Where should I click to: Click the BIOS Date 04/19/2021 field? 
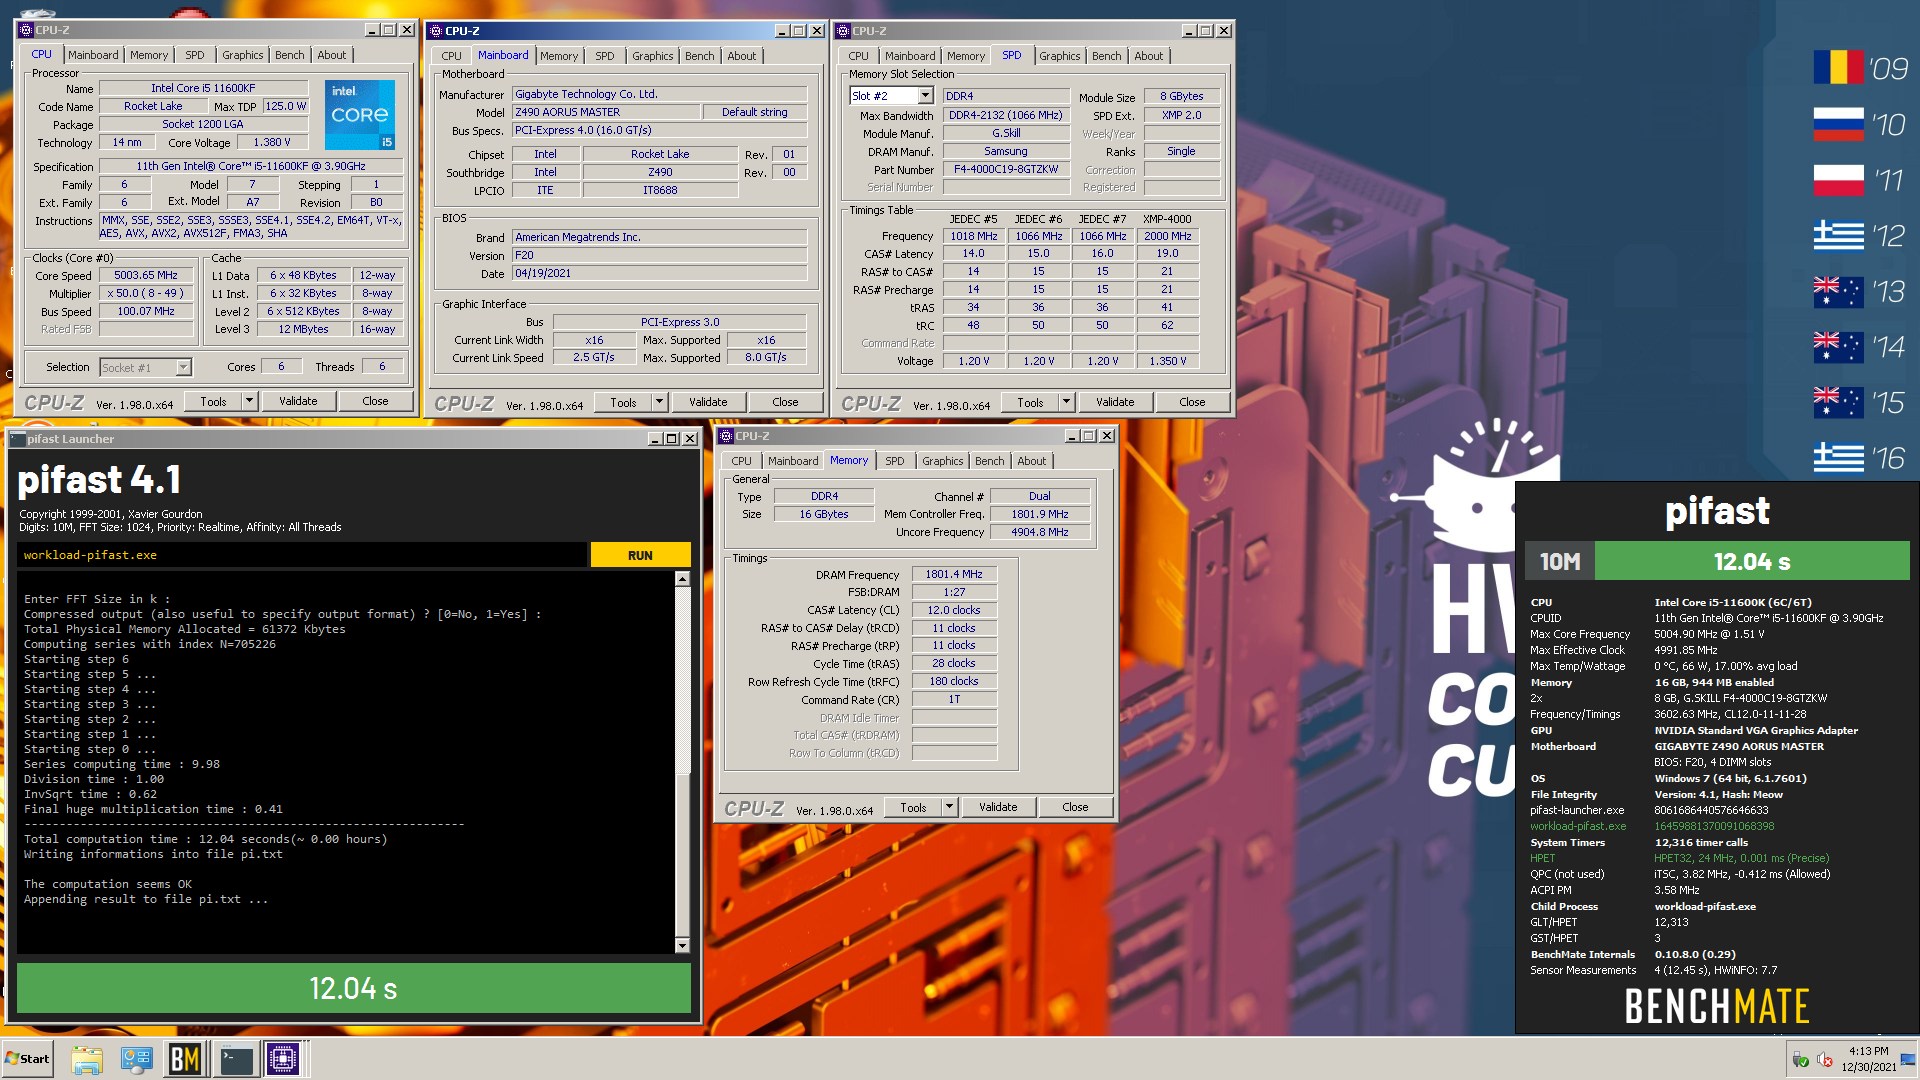pyautogui.click(x=660, y=273)
